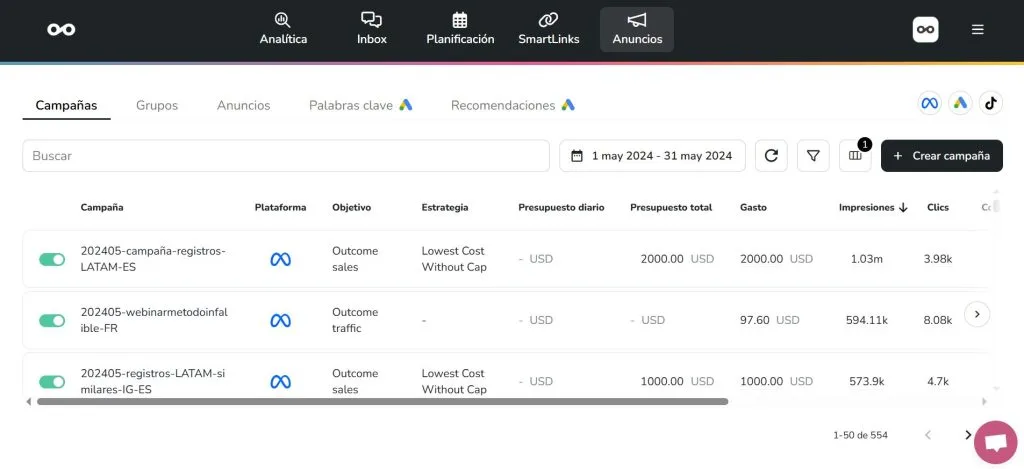Open the column settings icon

point(855,156)
